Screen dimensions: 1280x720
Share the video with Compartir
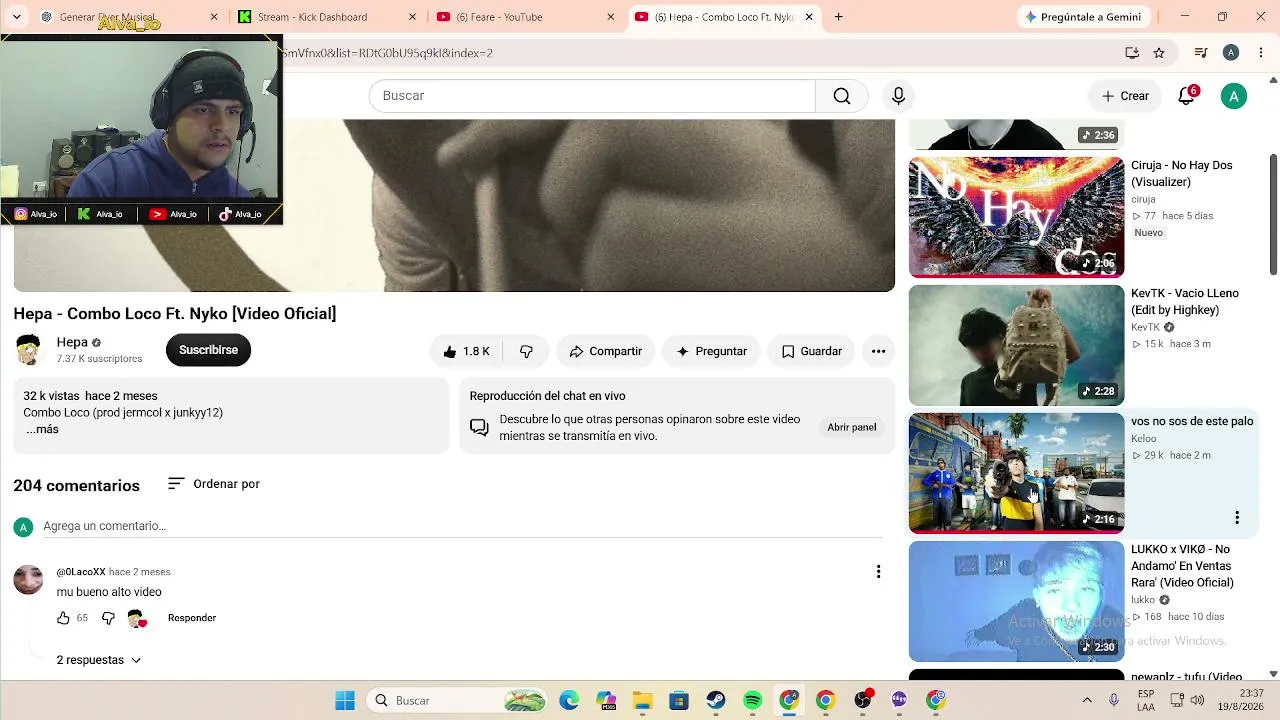(605, 351)
